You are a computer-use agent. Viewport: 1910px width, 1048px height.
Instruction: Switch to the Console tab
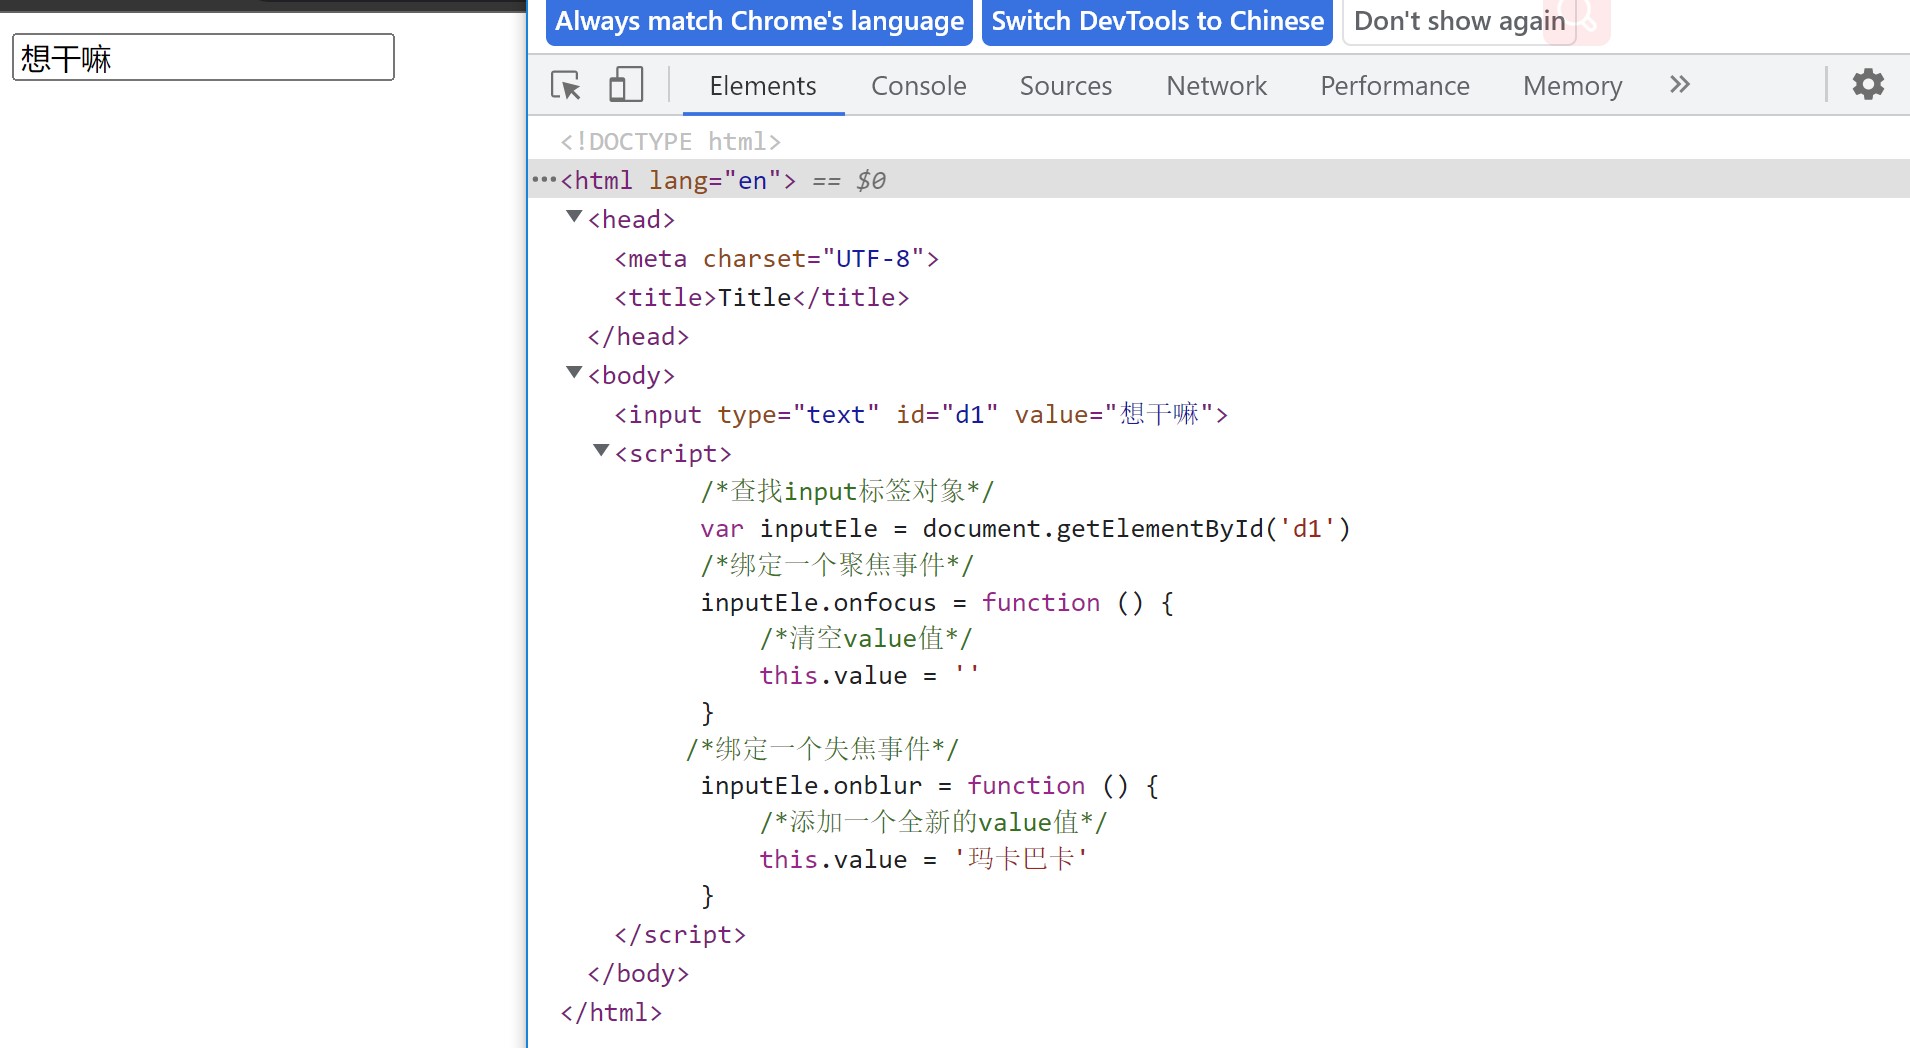[918, 86]
